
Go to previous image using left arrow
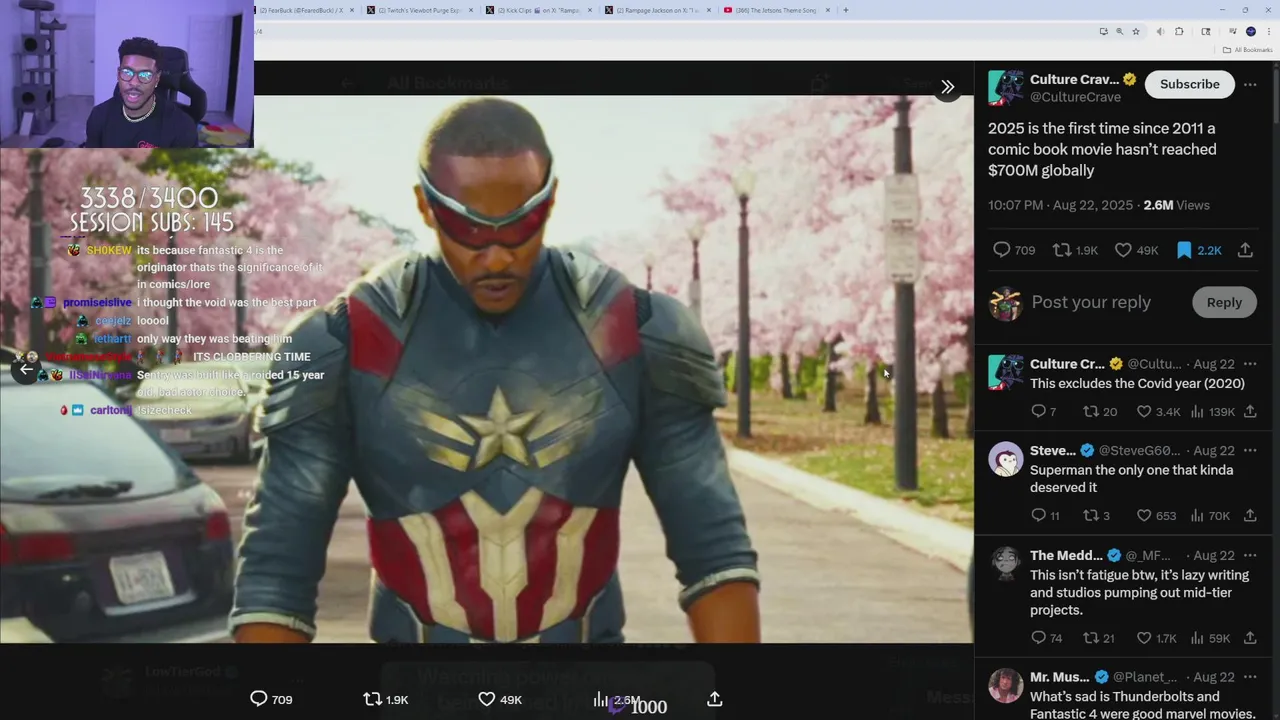point(26,369)
